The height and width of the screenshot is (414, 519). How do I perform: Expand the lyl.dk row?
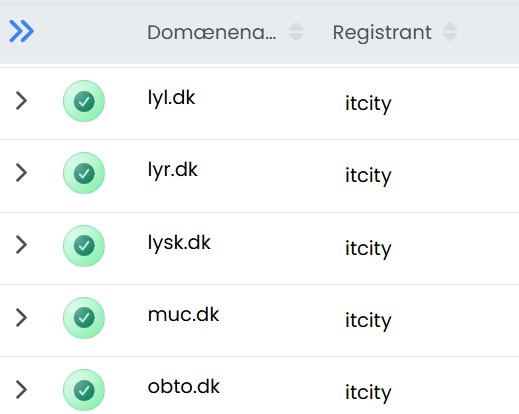point(21,101)
